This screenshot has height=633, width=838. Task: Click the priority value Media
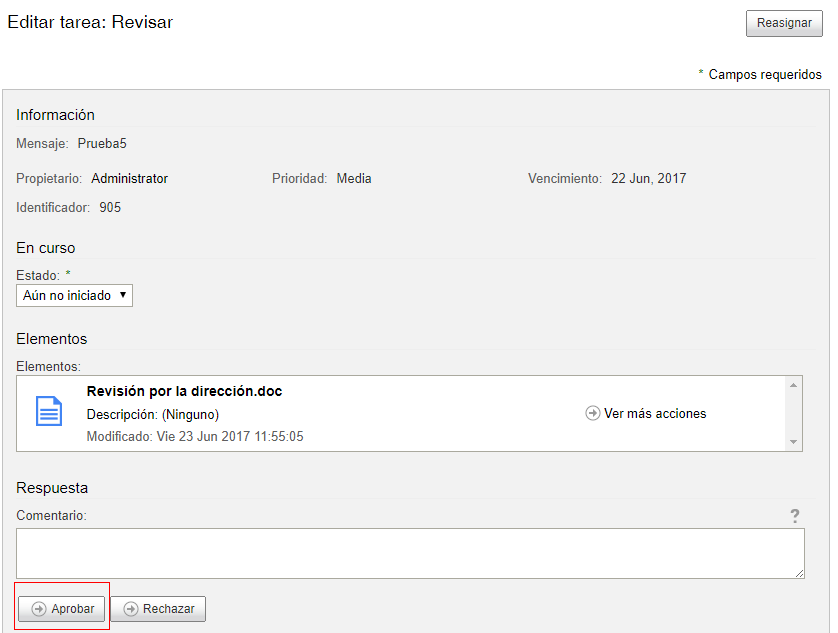click(354, 179)
